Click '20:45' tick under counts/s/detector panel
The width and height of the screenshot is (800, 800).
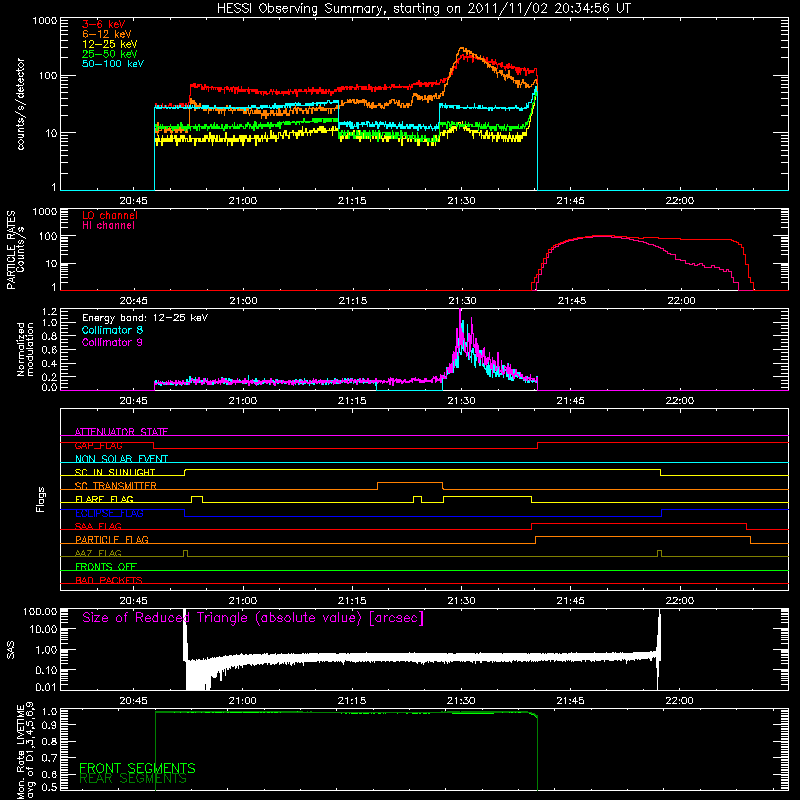click(133, 201)
